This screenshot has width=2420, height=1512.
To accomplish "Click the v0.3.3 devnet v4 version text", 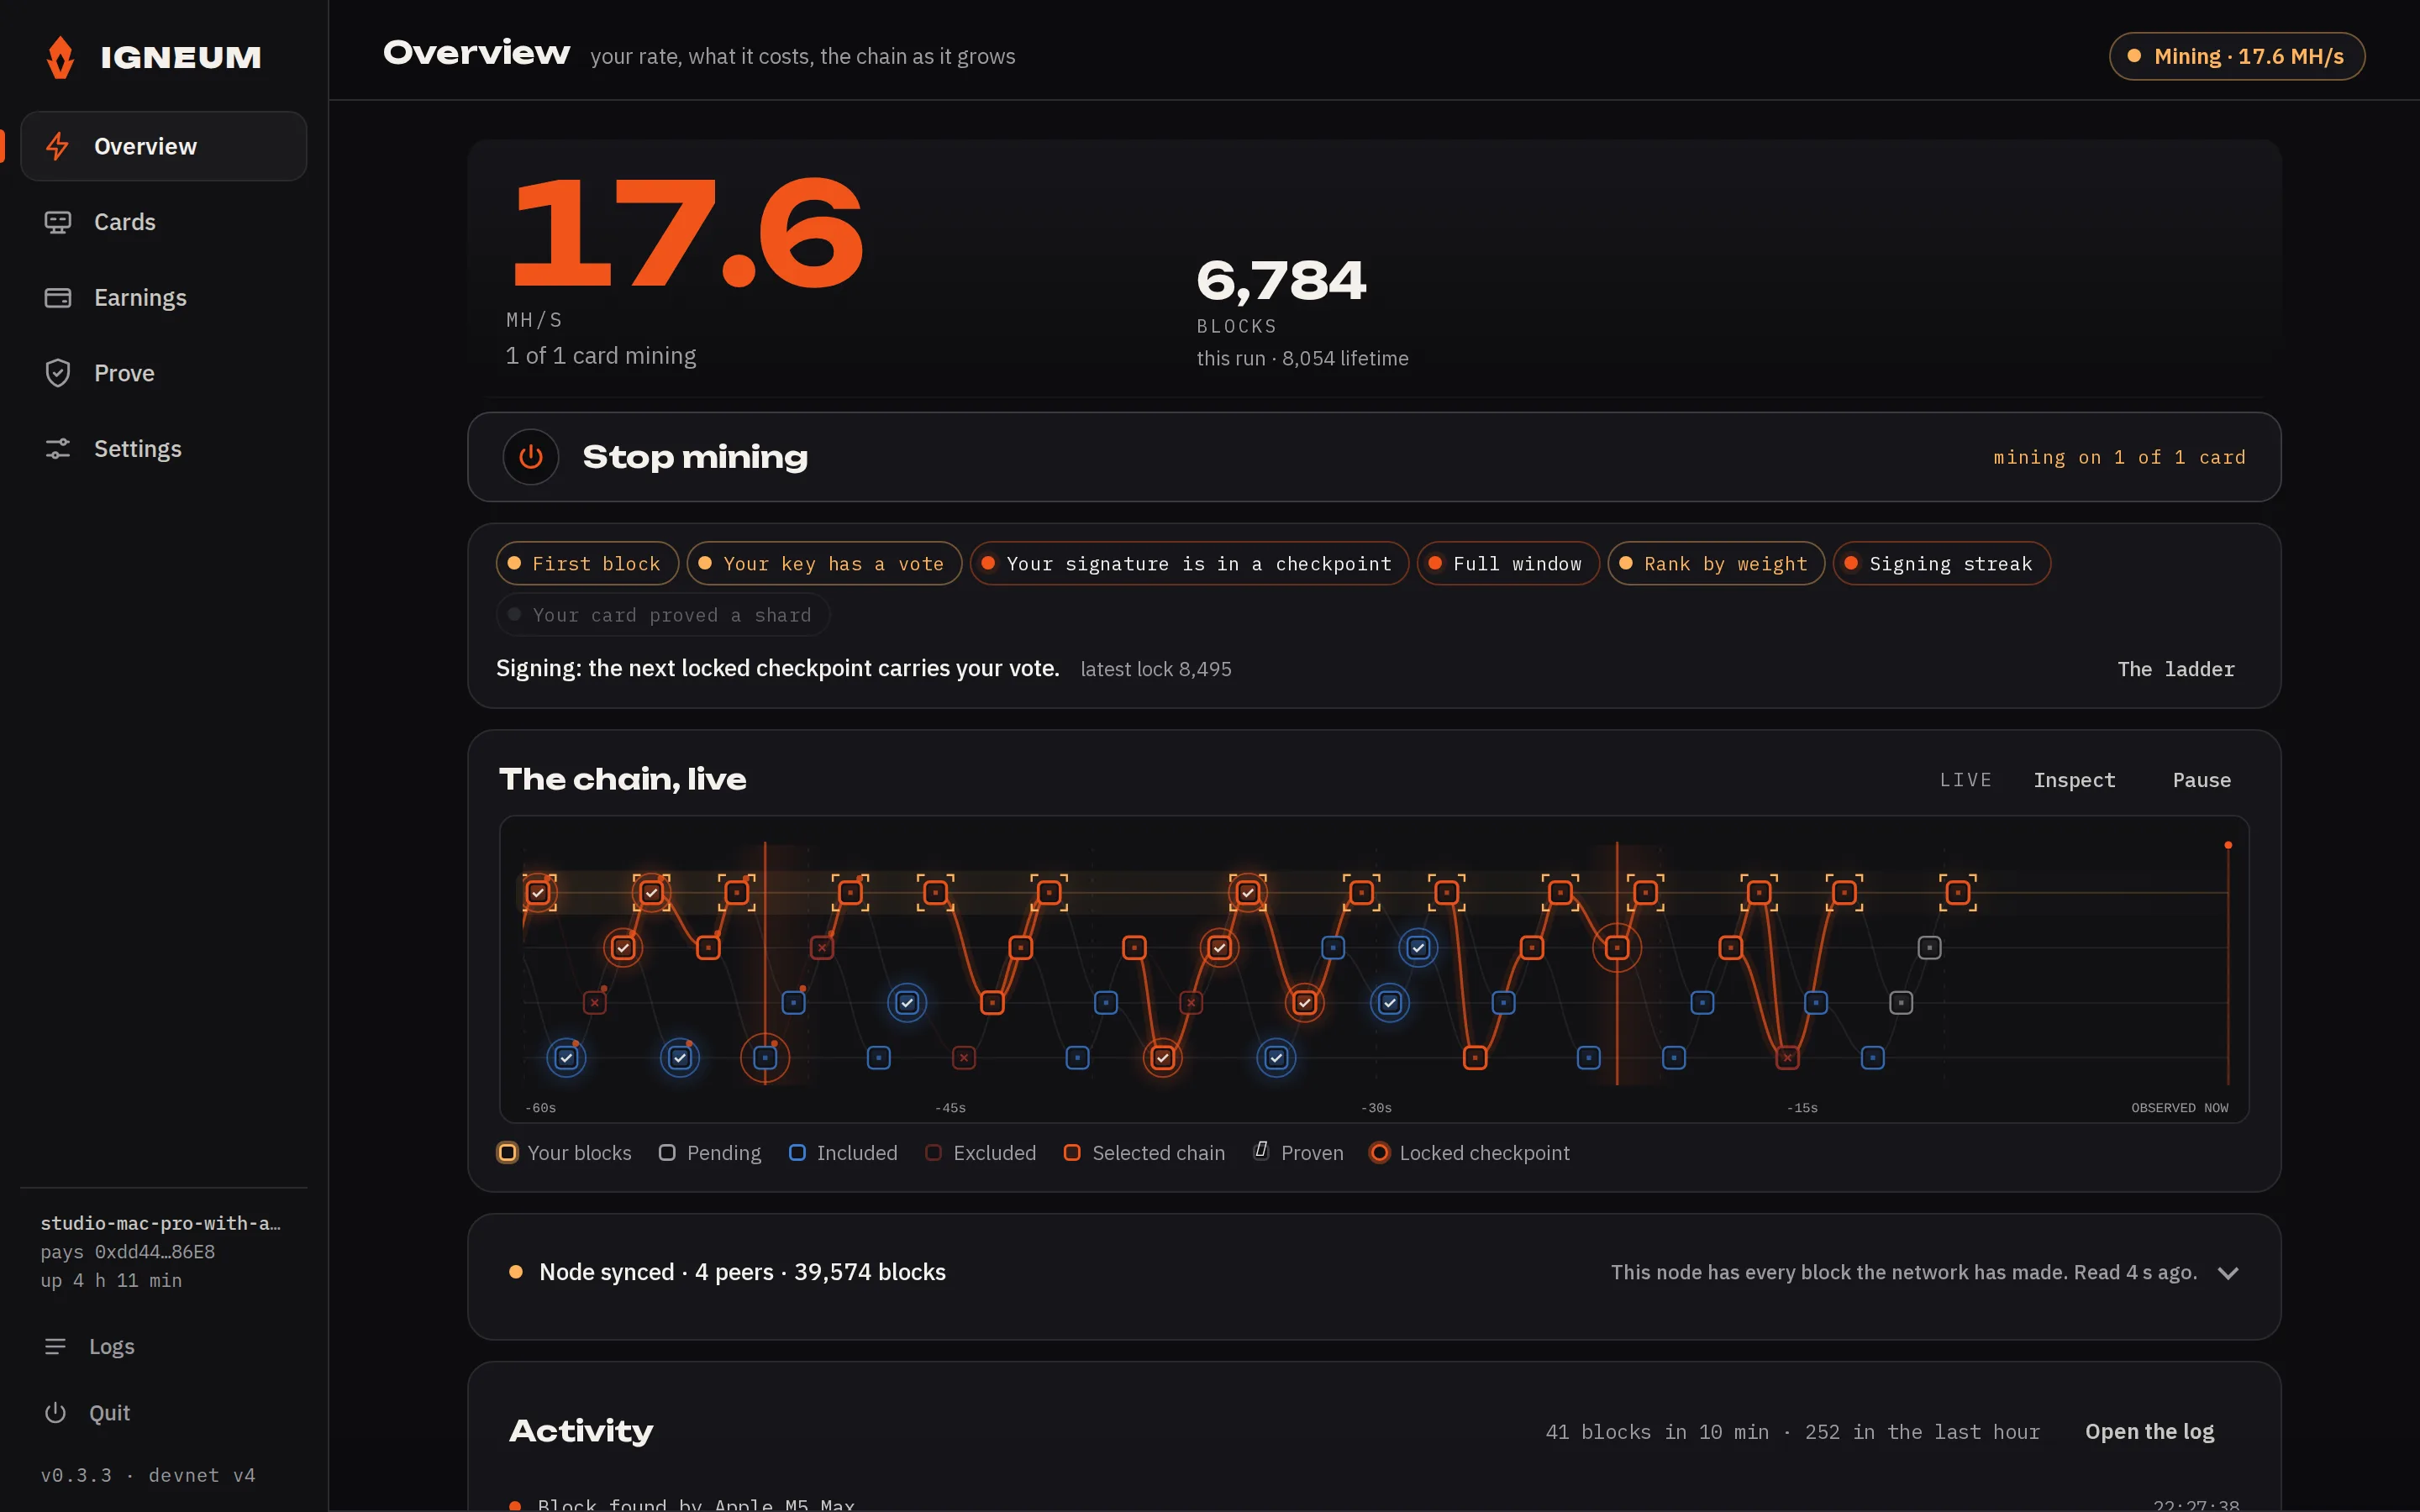I will tap(148, 1475).
